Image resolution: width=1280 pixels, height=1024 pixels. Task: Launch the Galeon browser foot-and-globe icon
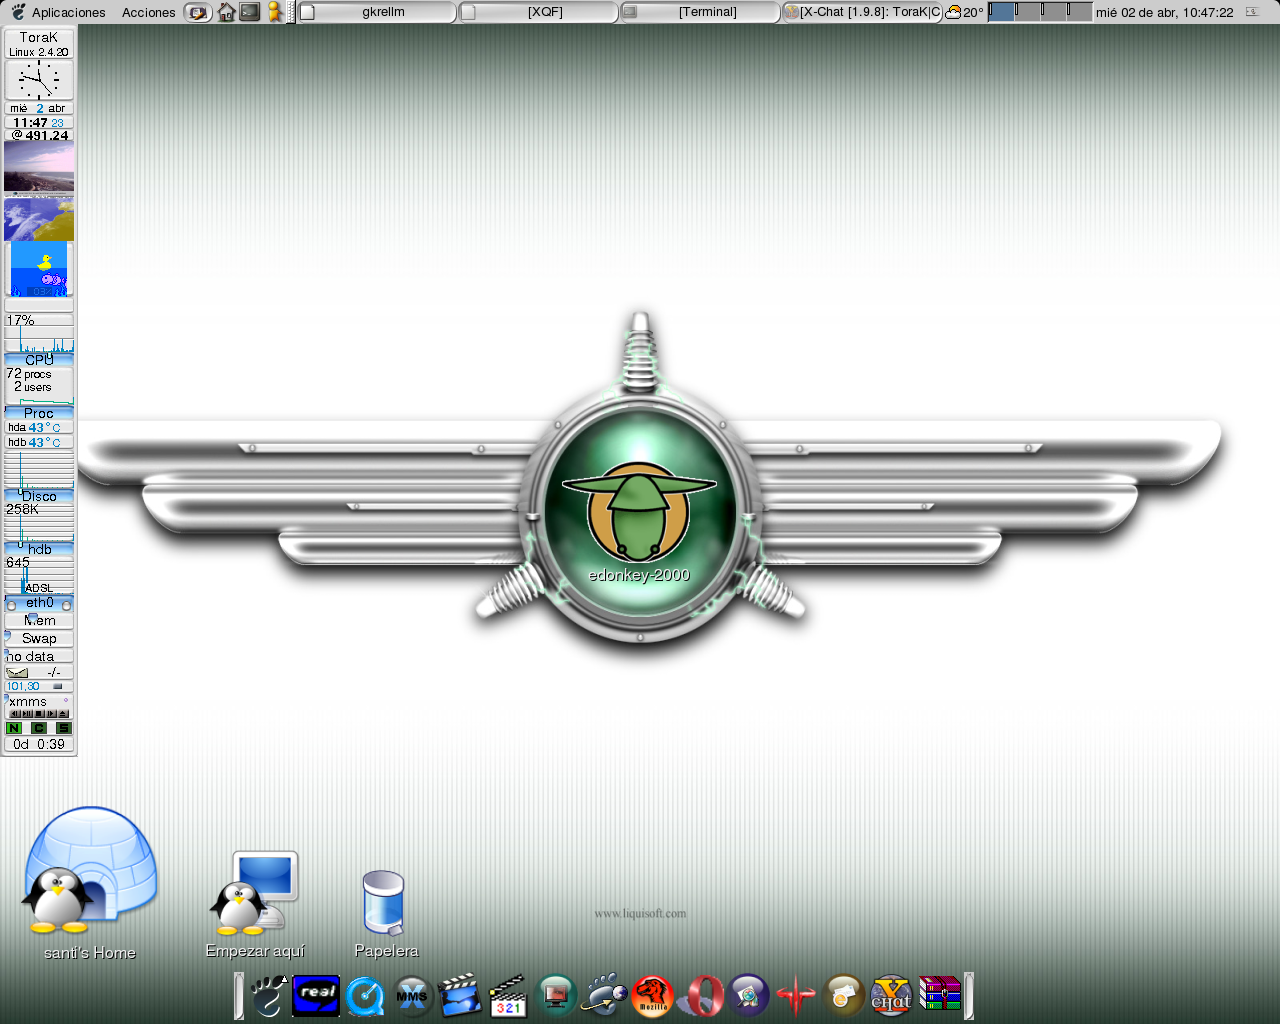605,996
